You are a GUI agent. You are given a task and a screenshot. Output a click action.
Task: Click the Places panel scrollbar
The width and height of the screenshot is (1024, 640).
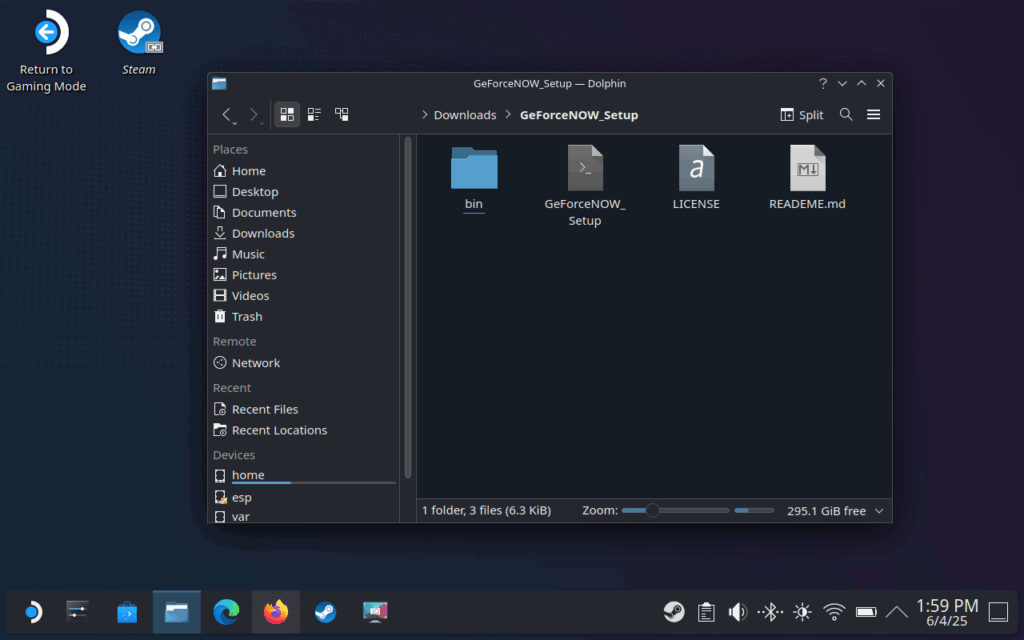(408, 308)
